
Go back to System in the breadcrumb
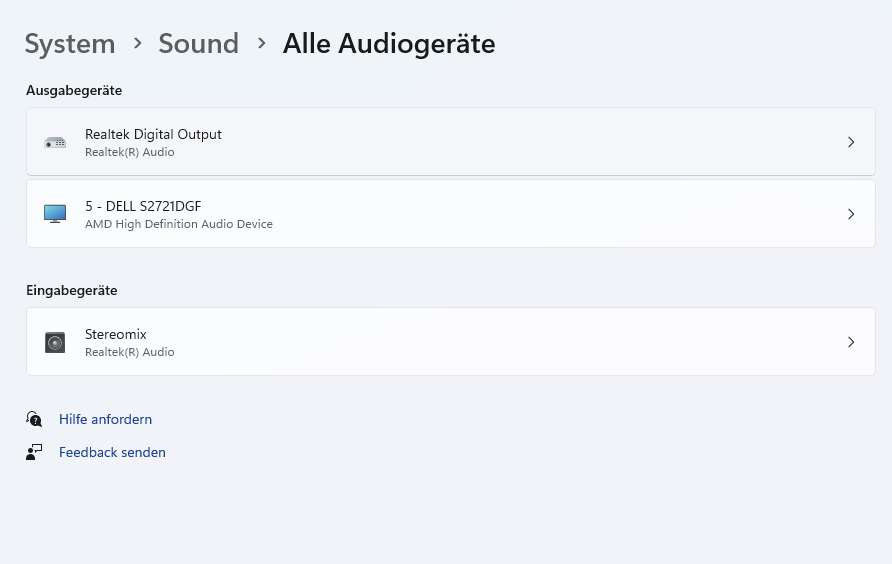click(70, 44)
